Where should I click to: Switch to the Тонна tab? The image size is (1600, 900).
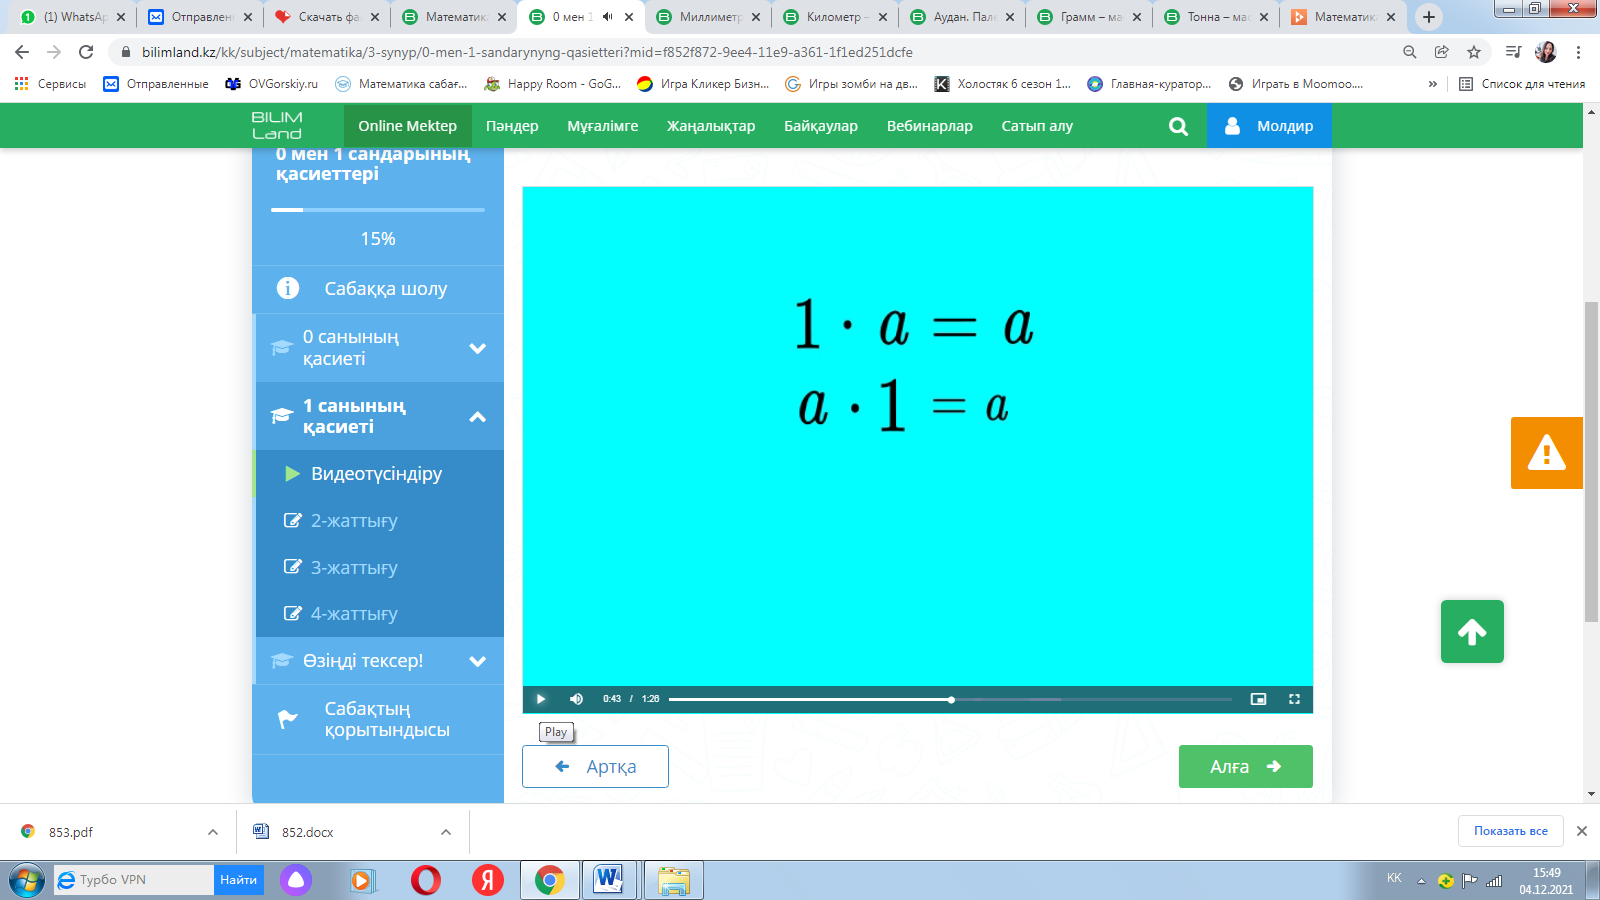click(x=1216, y=17)
